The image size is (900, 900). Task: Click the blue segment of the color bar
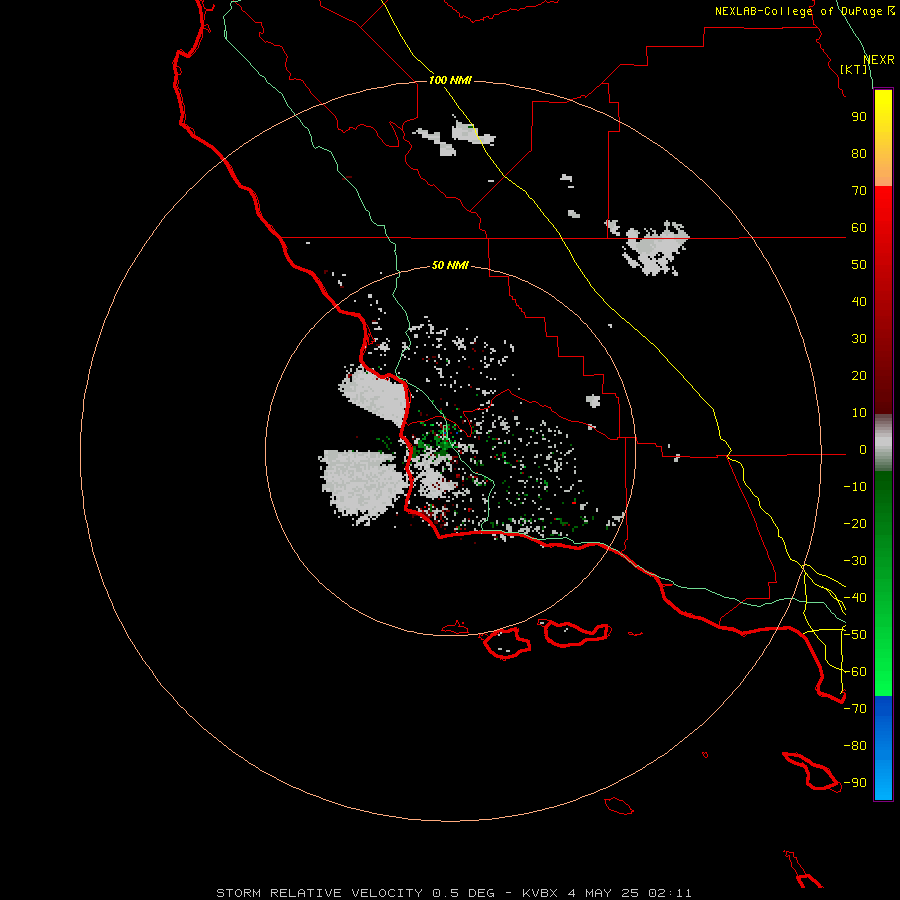pos(883,748)
